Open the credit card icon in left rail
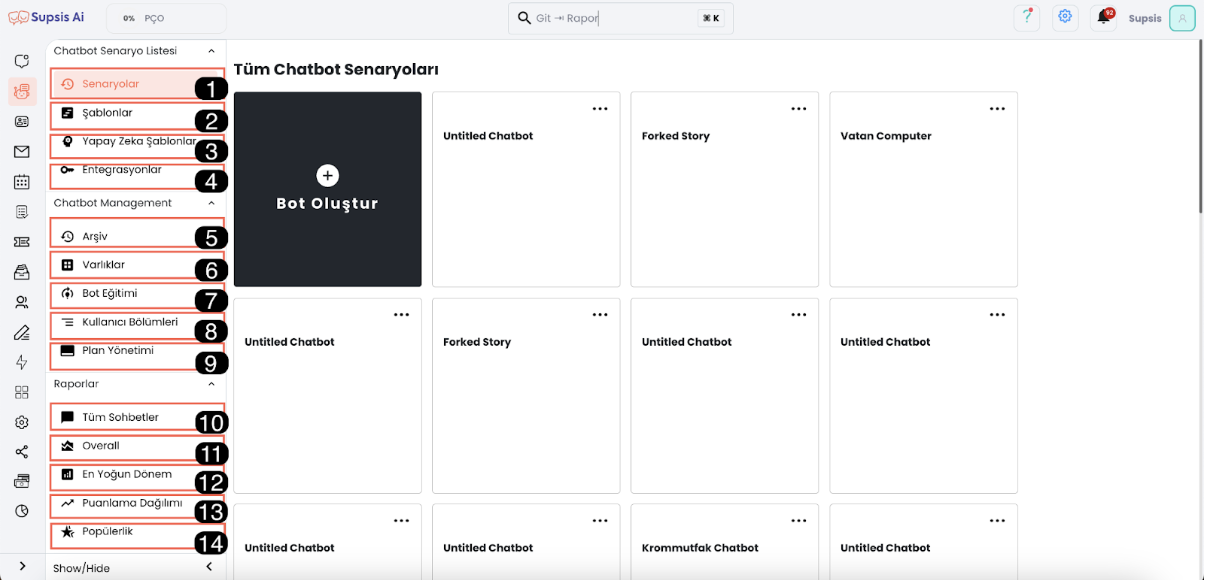This screenshot has width=1206, height=580. (x=22, y=482)
